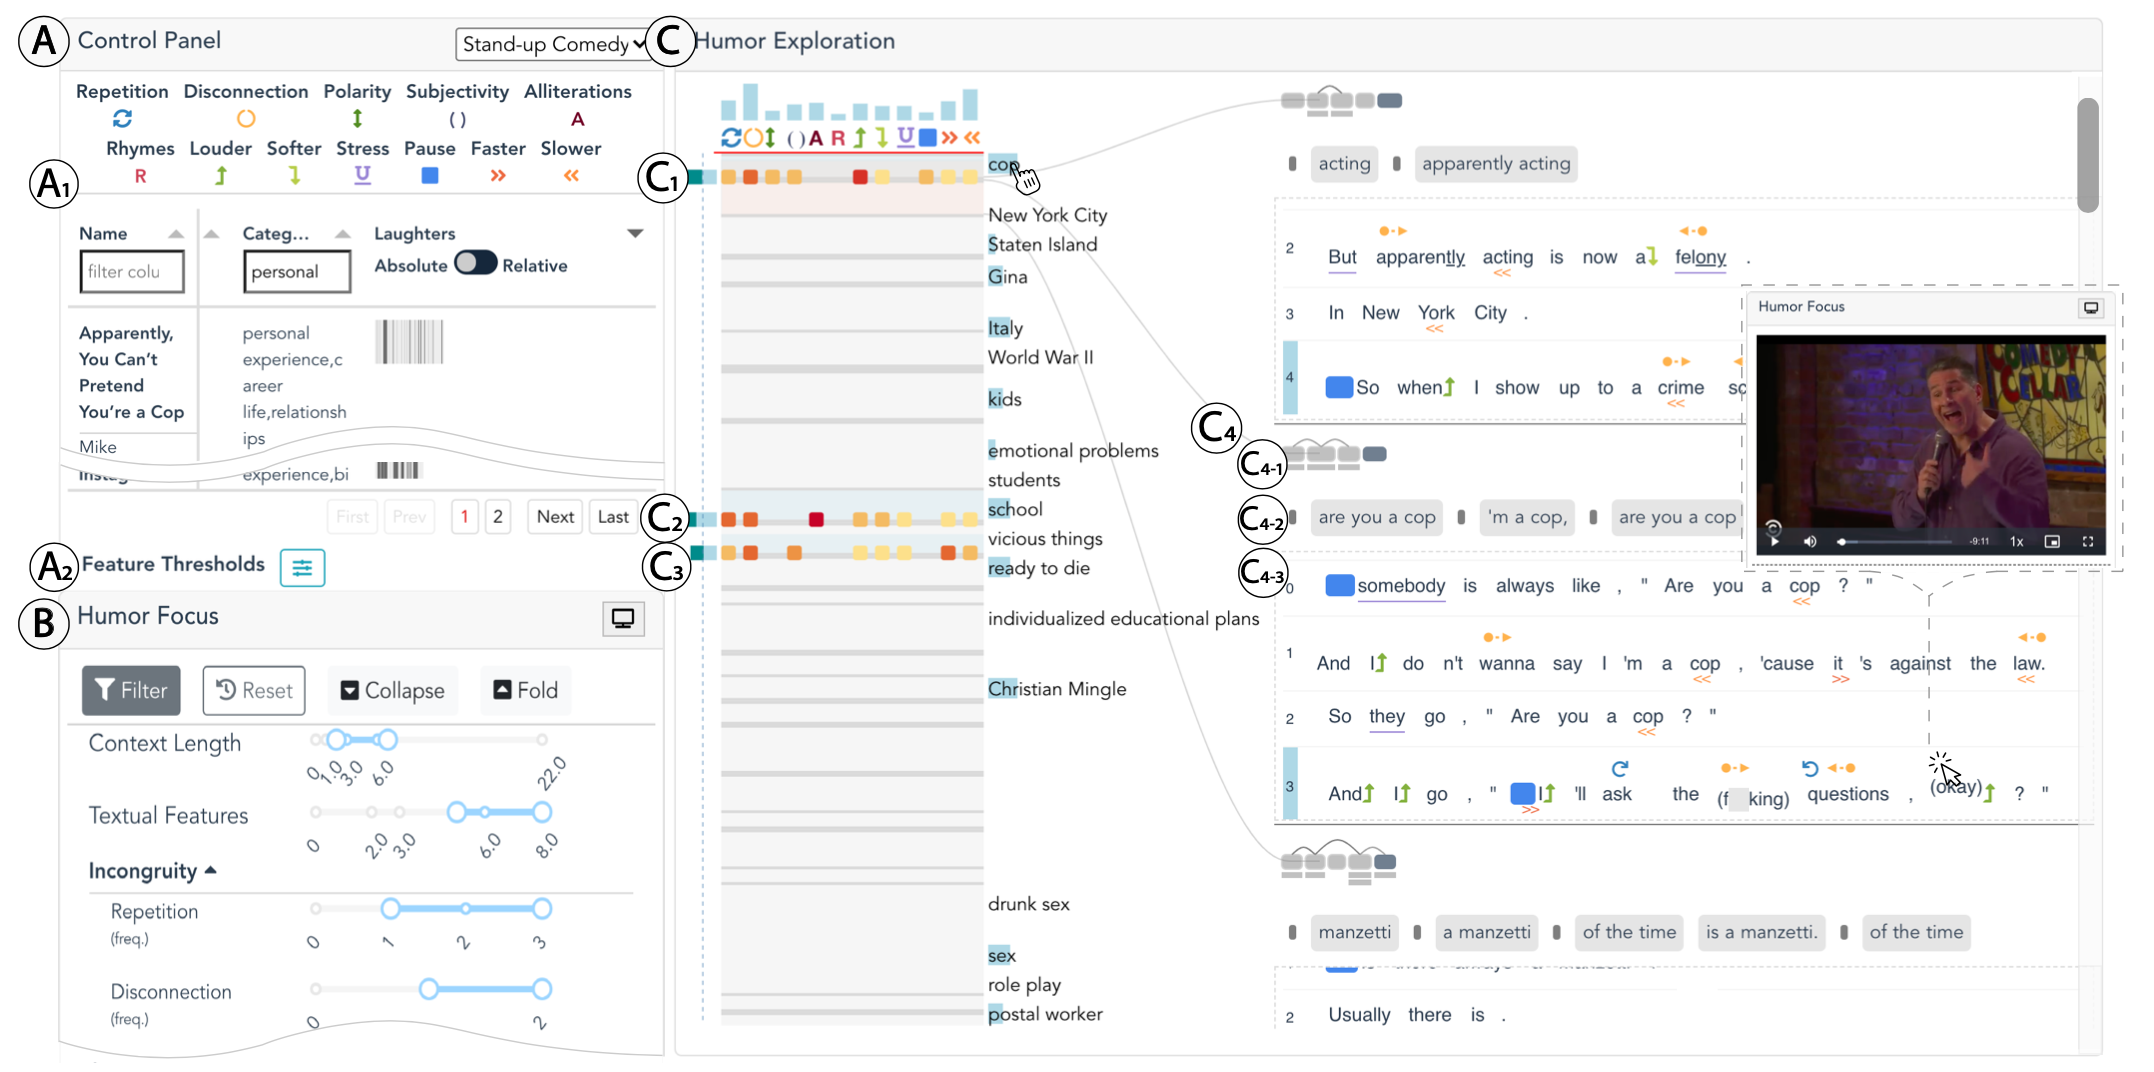Go to page 1 in pagination

pos(464,517)
